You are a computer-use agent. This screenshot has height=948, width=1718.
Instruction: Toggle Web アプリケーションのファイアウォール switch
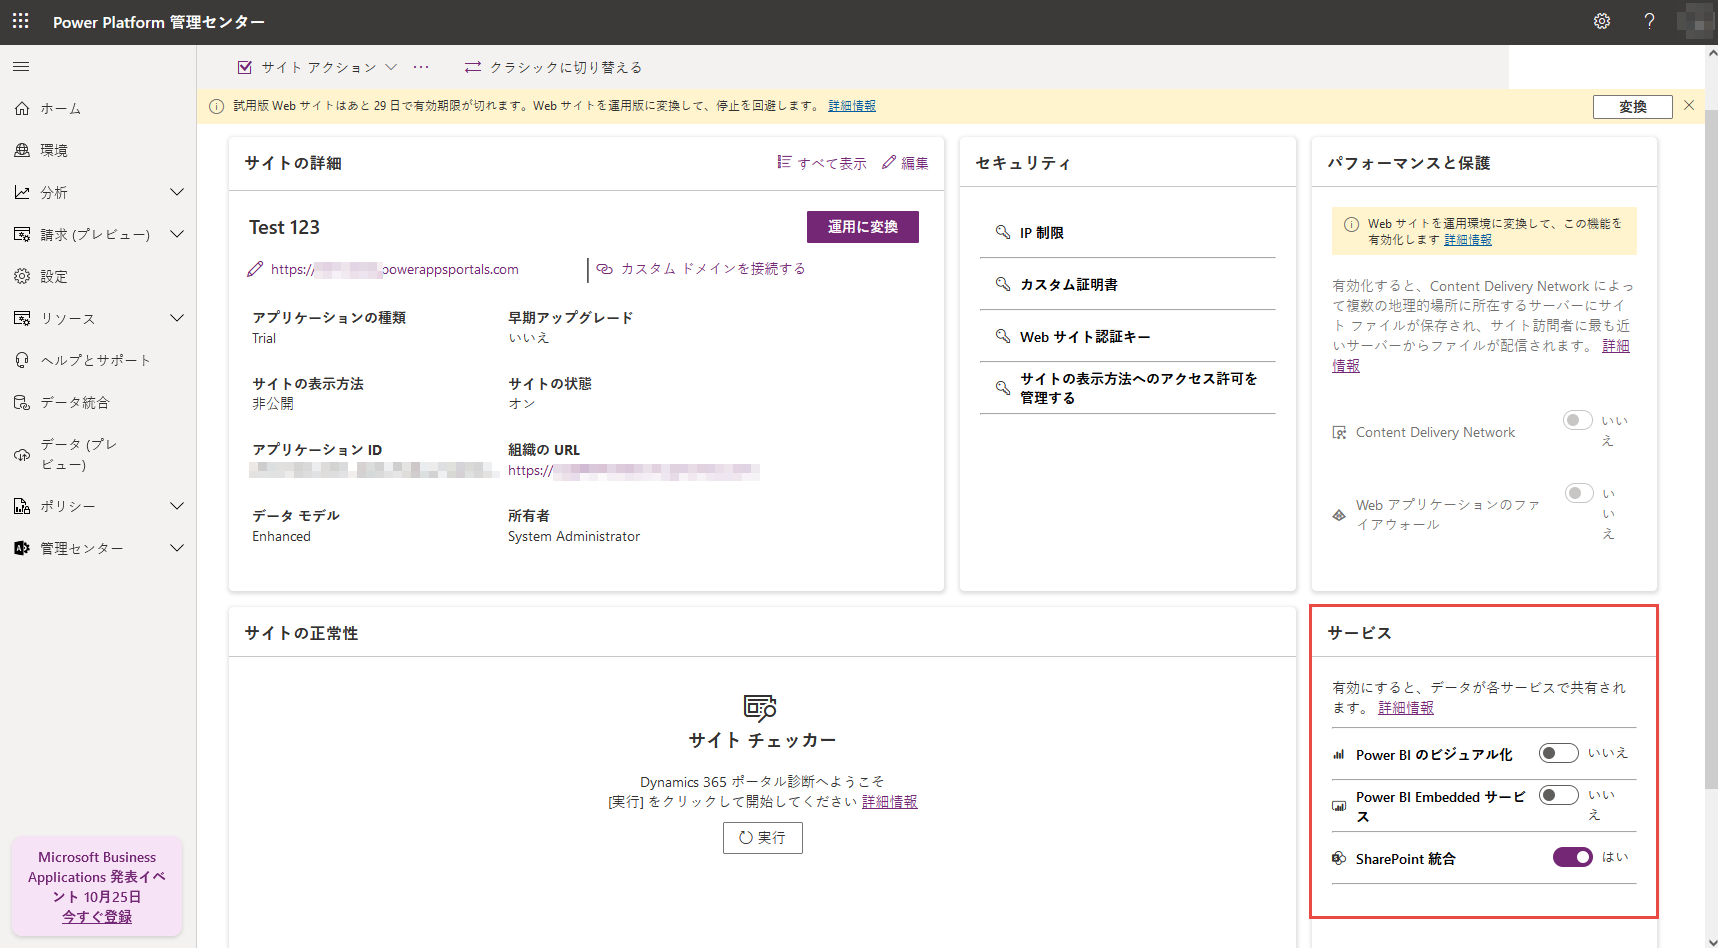pyautogui.click(x=1579, y=493)
